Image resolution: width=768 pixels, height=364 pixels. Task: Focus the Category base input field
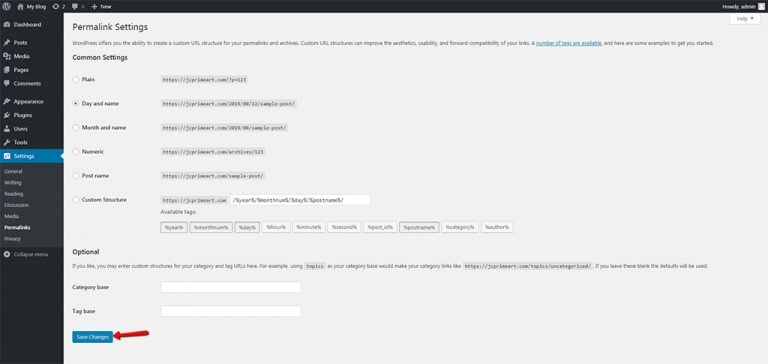pos(231,287)
